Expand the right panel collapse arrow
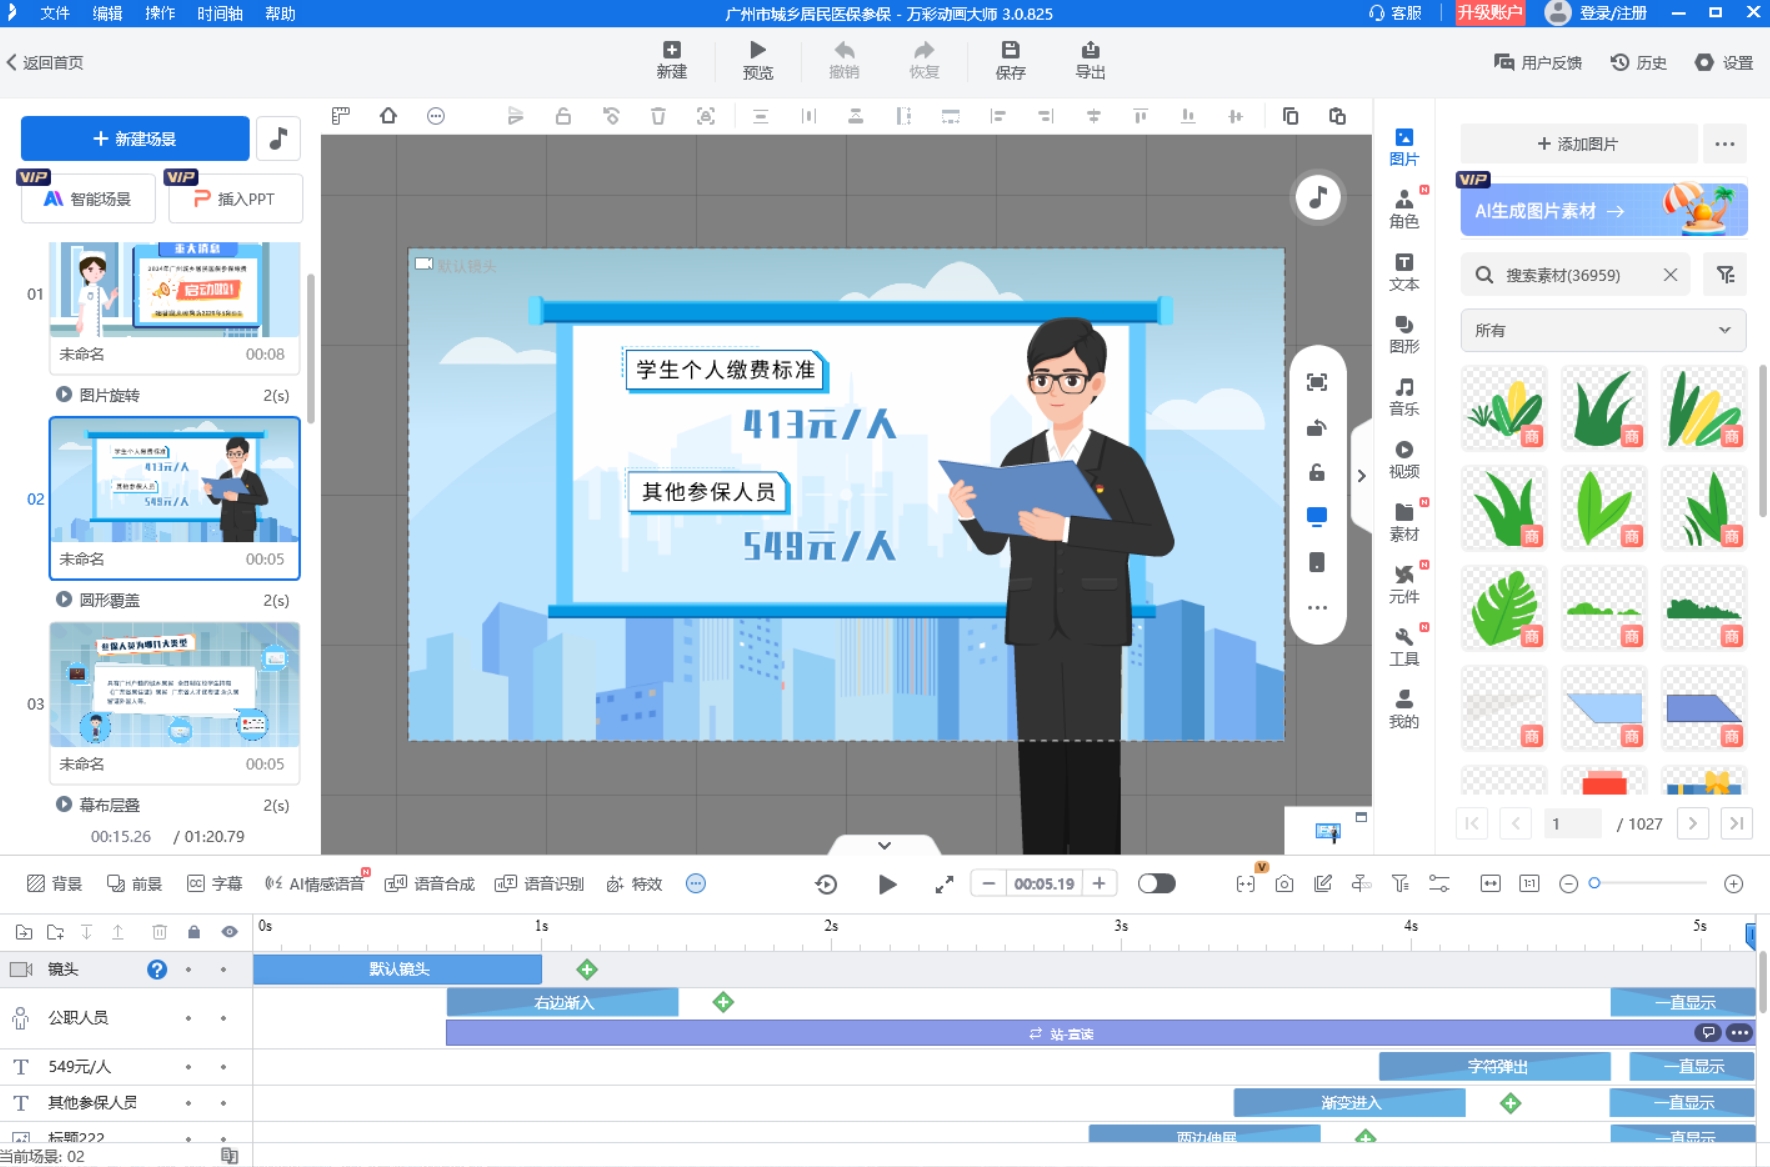1770x1167 pixels. (x=1361, y=476)
